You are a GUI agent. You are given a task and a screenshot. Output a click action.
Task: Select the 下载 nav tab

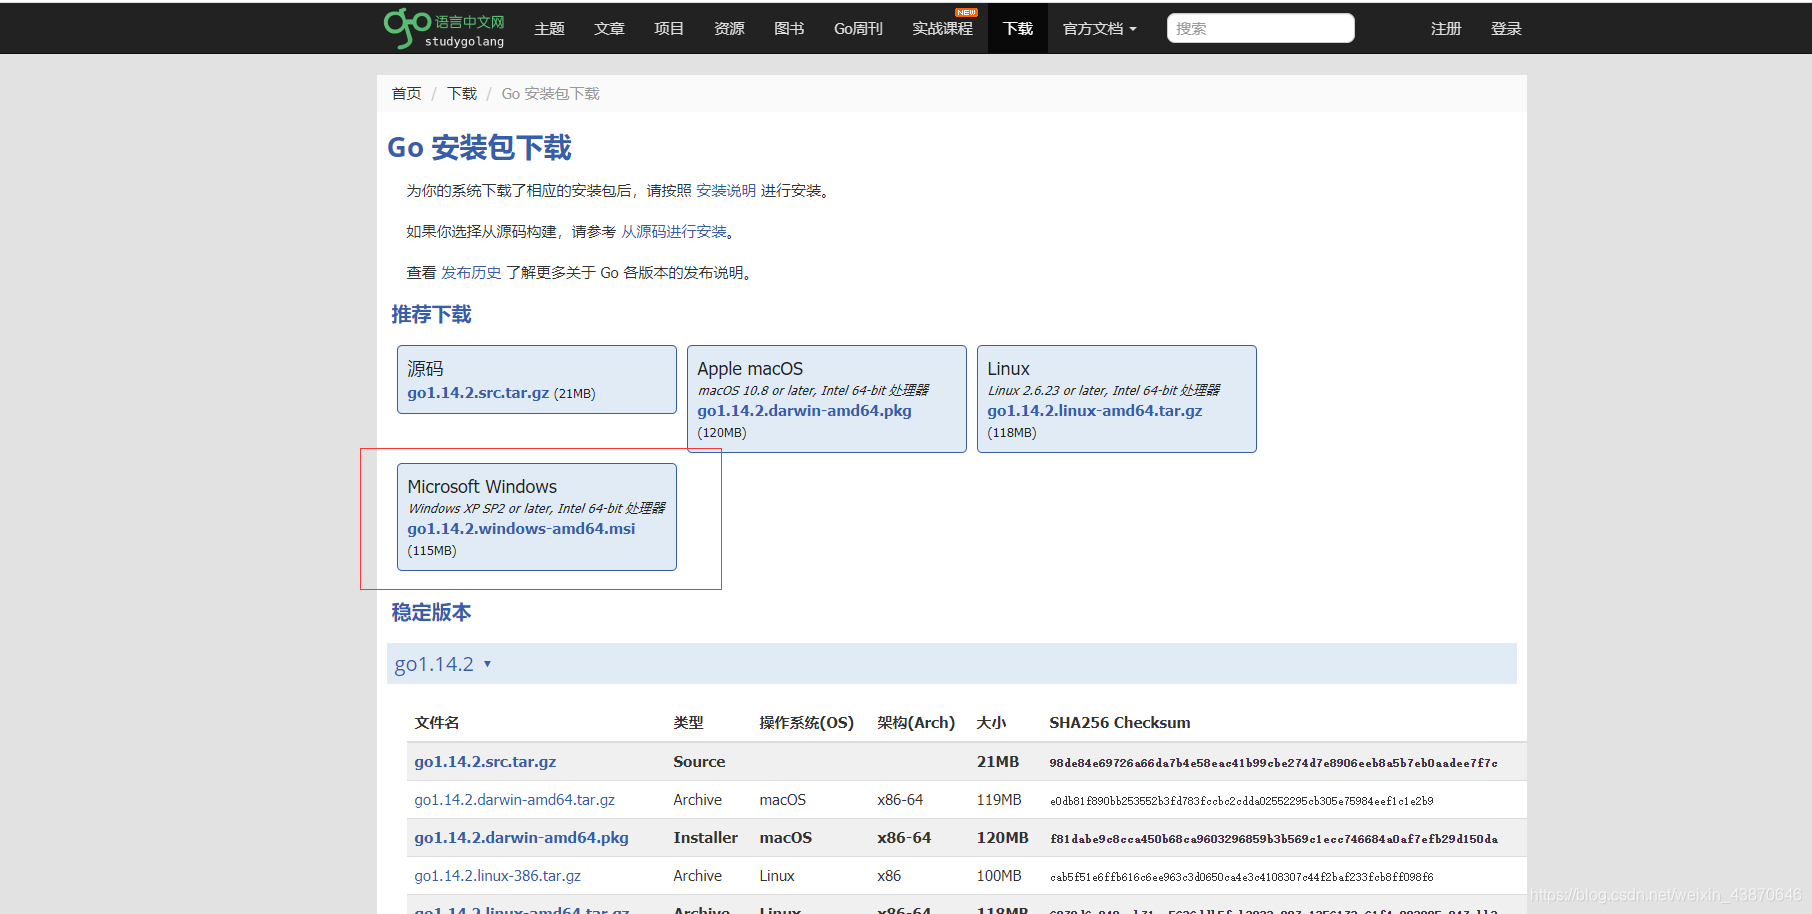pos(1018,29)
